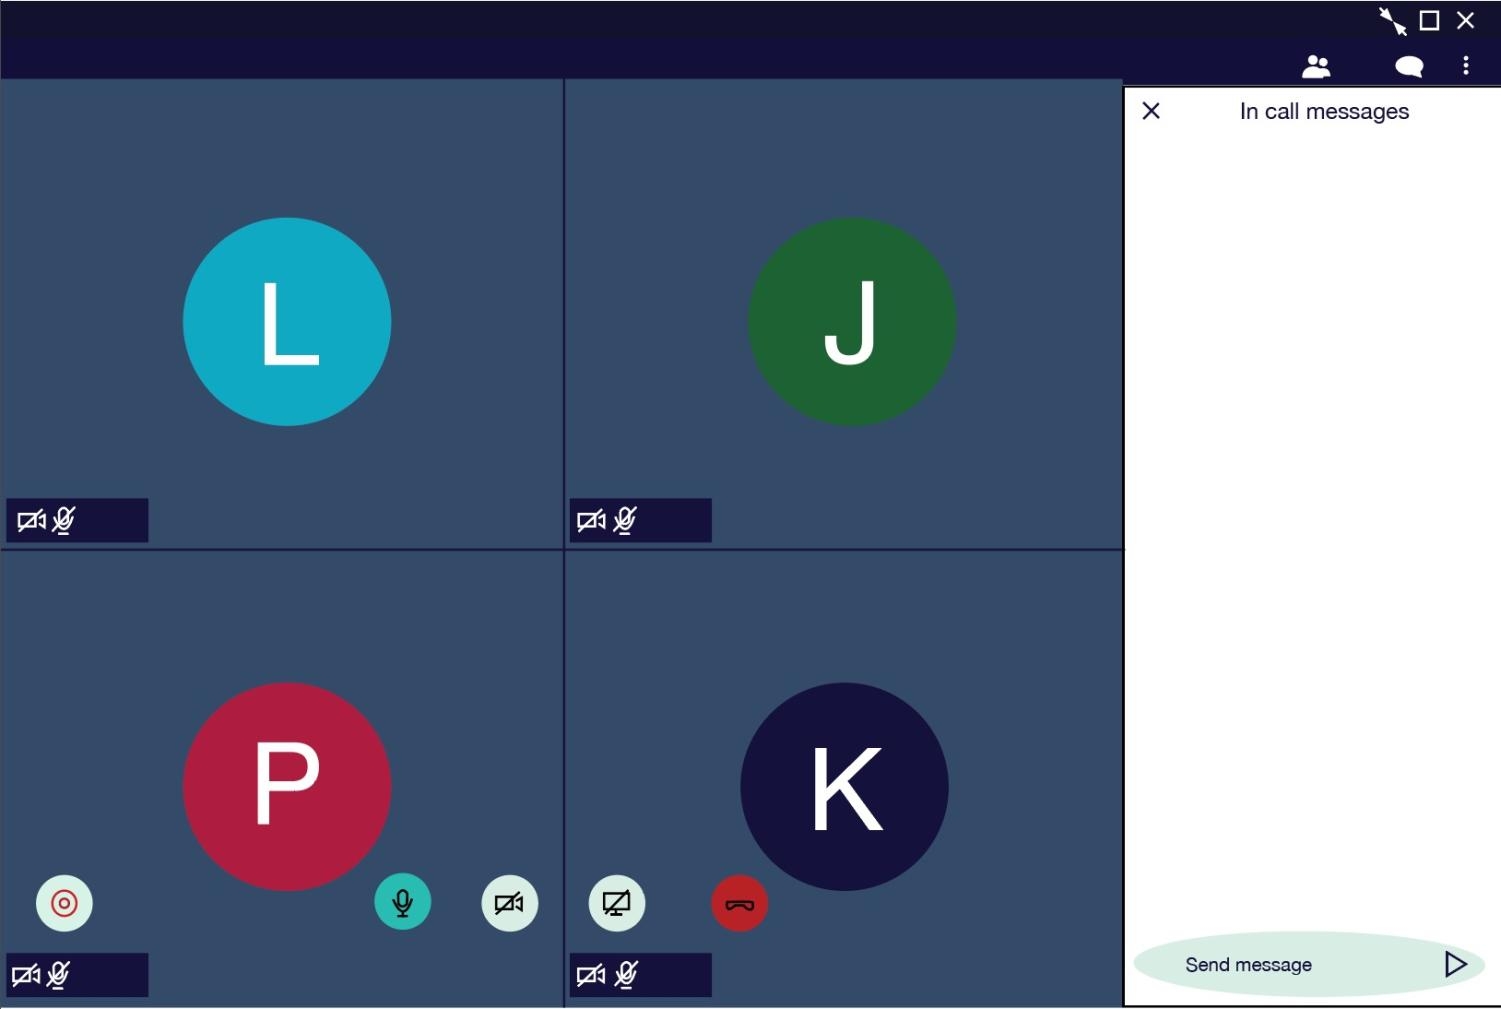Click K's muted microphone status icon
The image size is (1501, 1009).
pyautogui.click(x=626, y=974)
